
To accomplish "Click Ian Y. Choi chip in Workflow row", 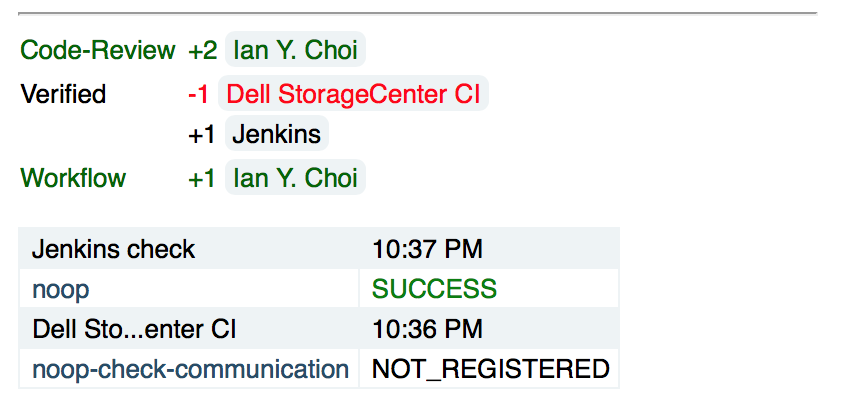I will (x=295, y=178).
